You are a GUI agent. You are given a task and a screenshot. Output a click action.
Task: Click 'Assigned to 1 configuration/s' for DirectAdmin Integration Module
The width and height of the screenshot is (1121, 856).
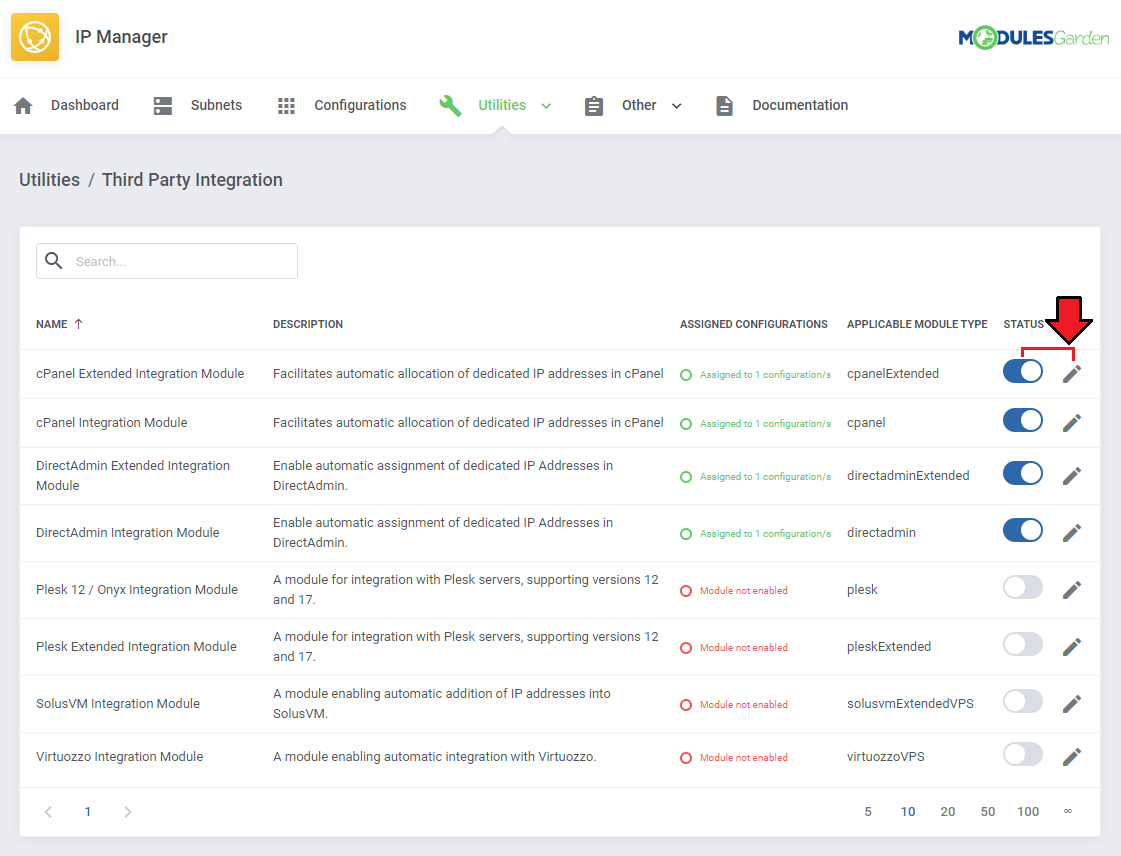765,533
